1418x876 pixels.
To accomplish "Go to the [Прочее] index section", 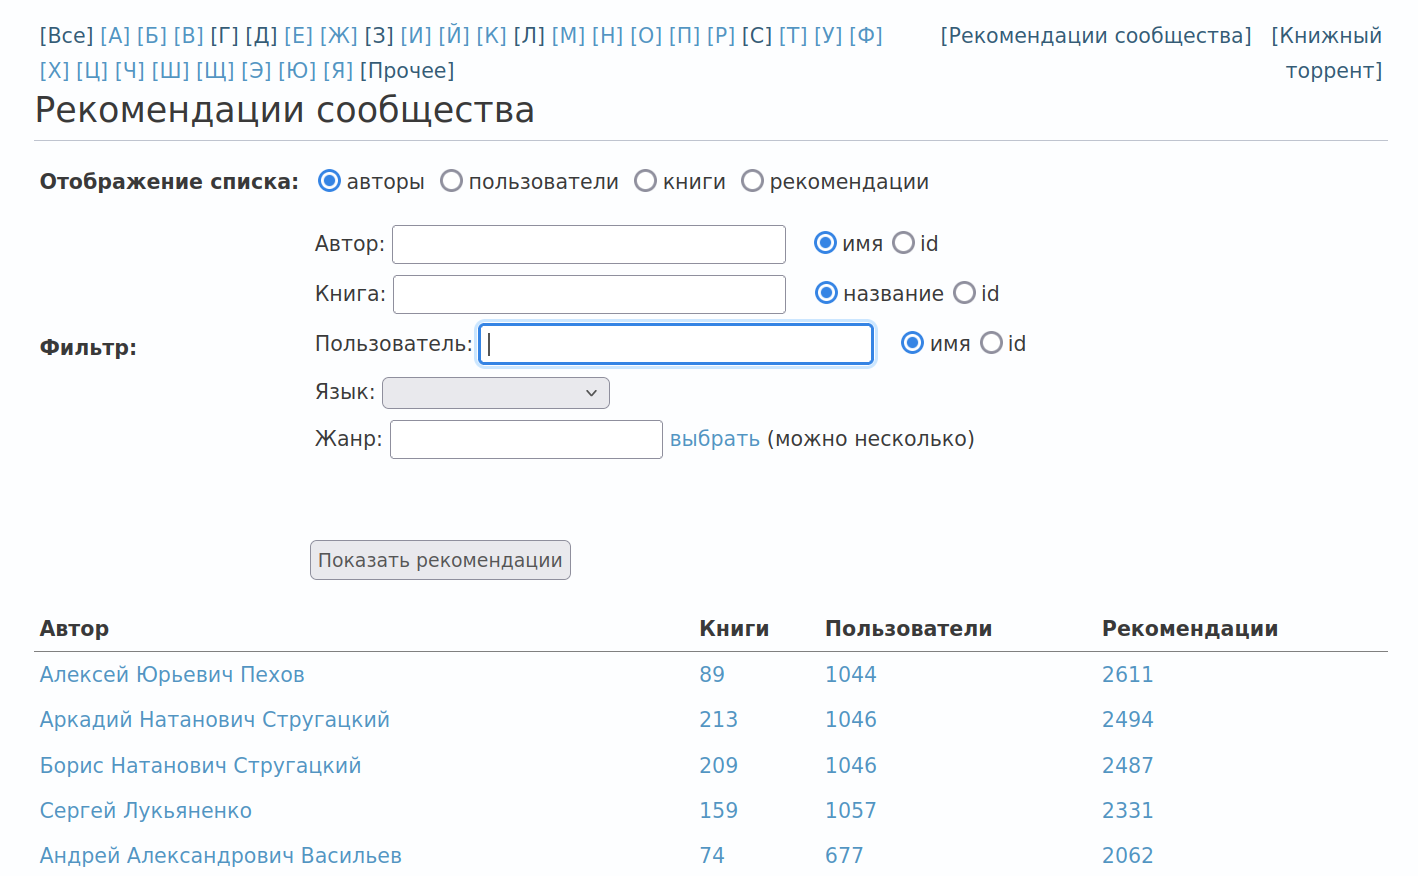I will [407, 71].
